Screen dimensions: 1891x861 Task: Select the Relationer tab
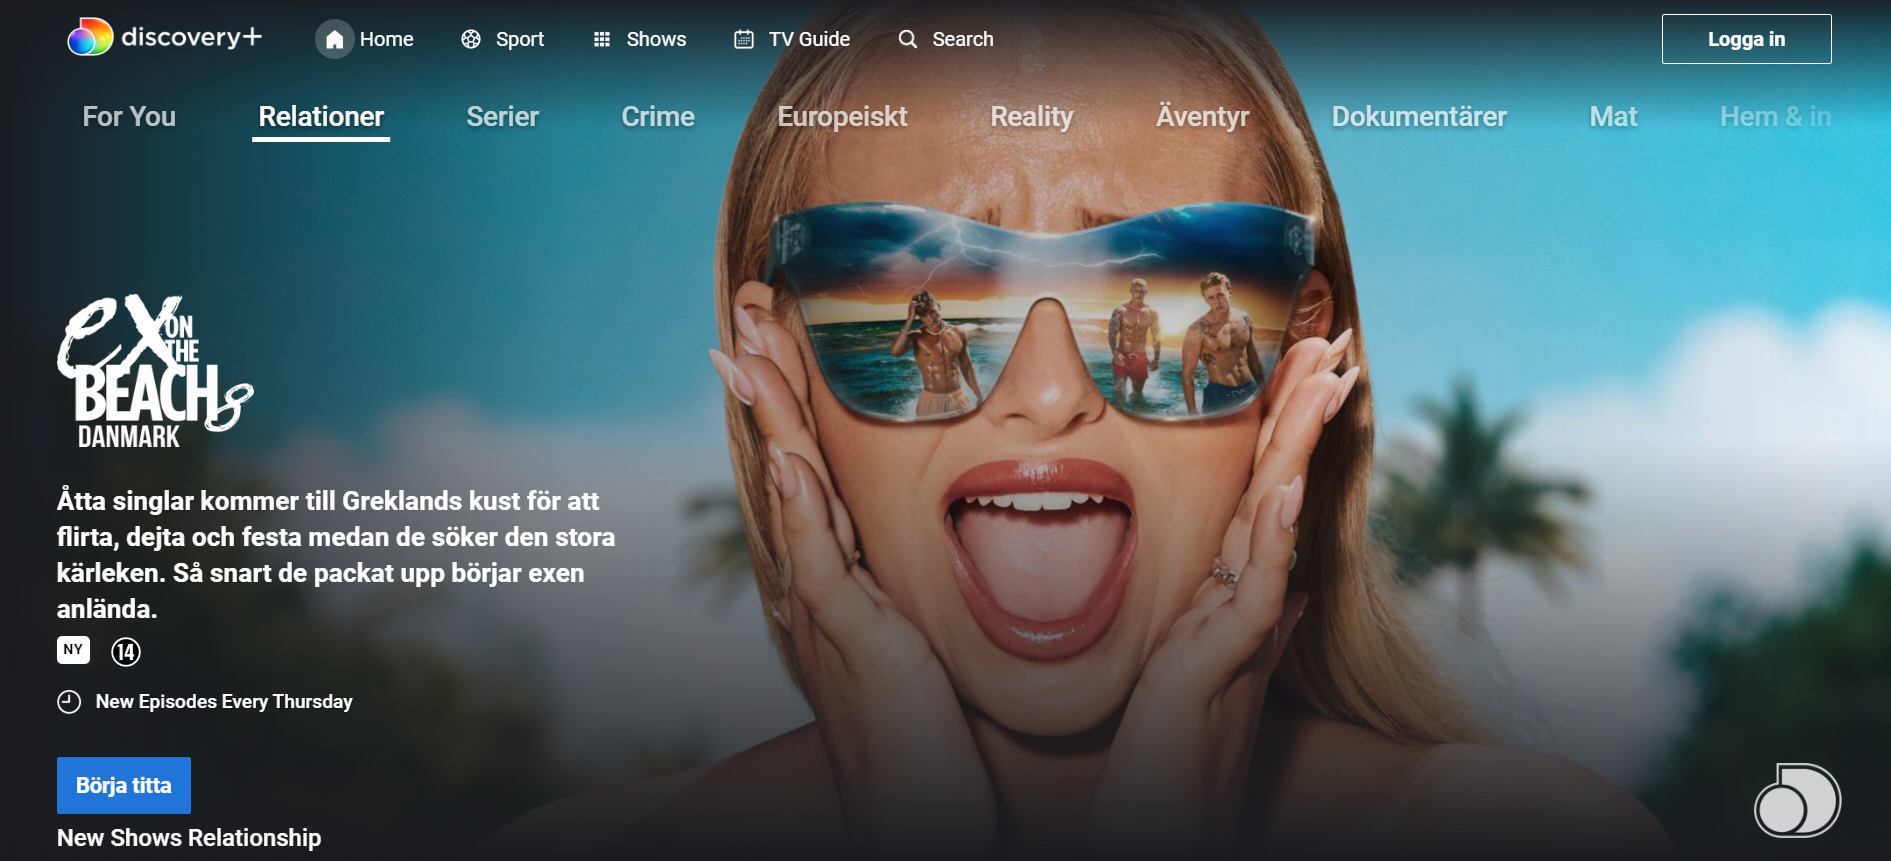point(321,117)
